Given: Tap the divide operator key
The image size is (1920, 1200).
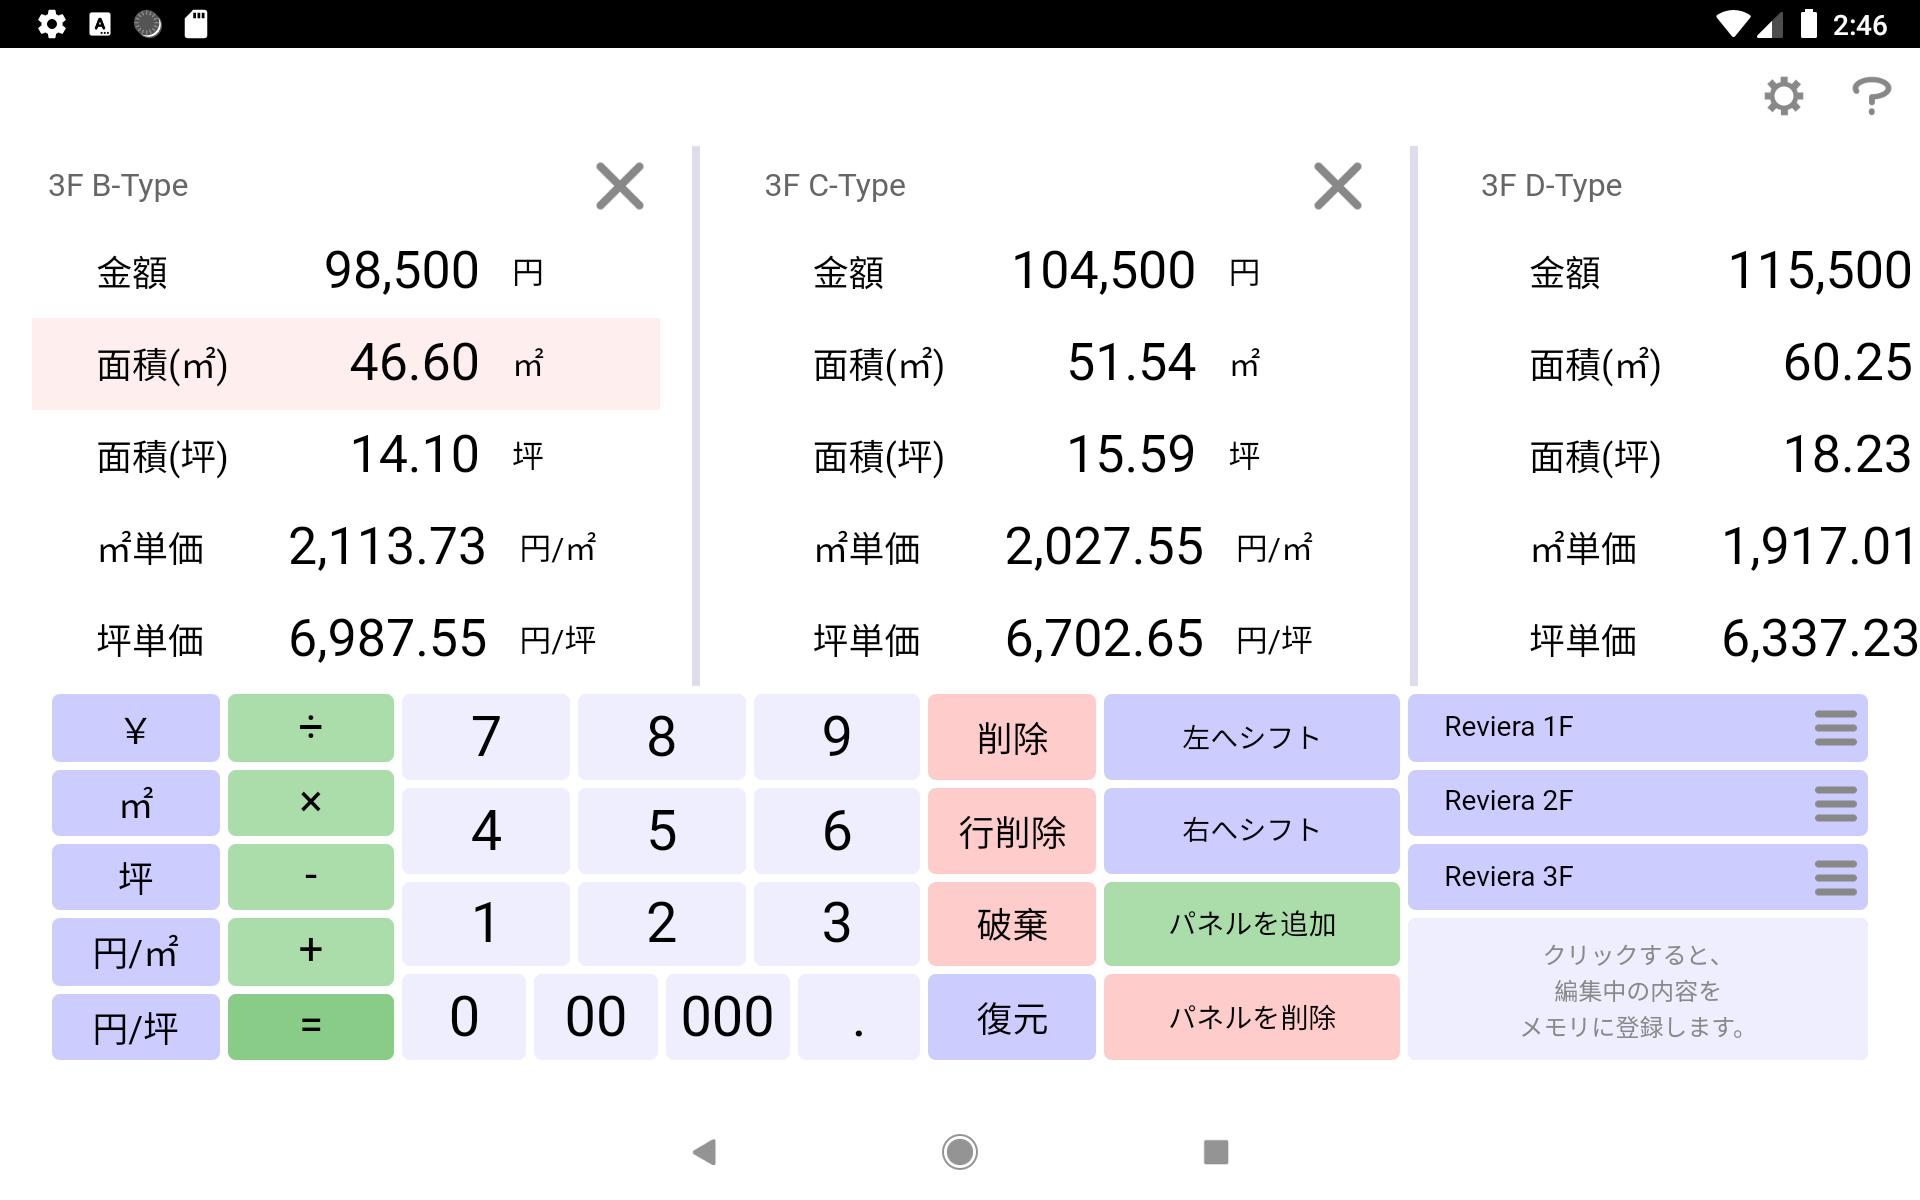Looking at the screenshot, I should coord(311,728).
